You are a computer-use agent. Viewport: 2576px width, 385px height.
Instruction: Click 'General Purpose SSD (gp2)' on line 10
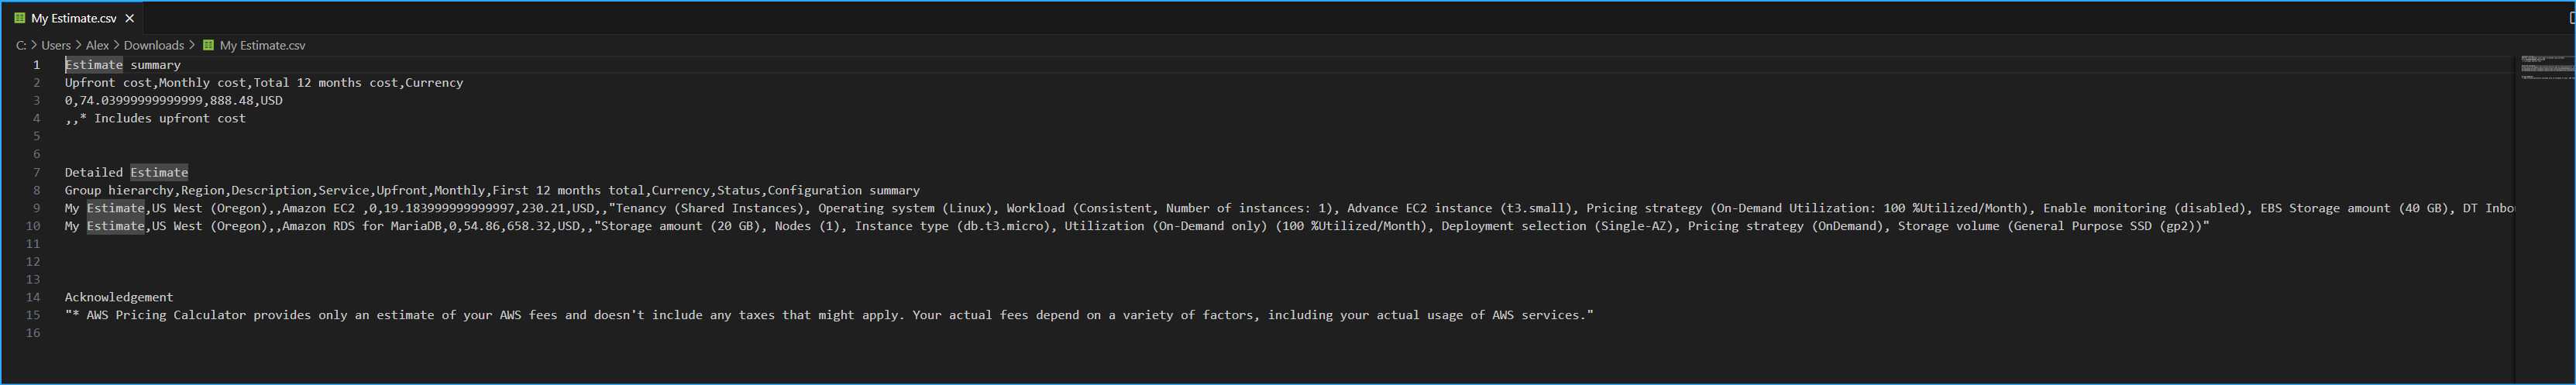[x=2104, y=226]
